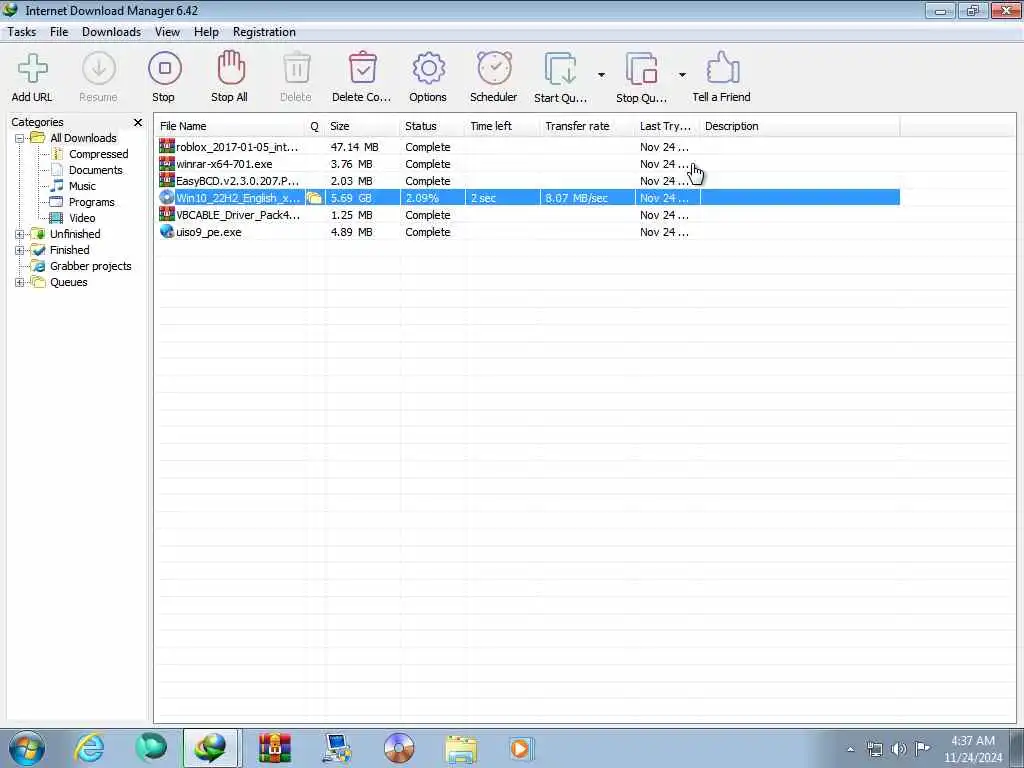
Task: Expand the Queues tree node
Action: [20, 282]
